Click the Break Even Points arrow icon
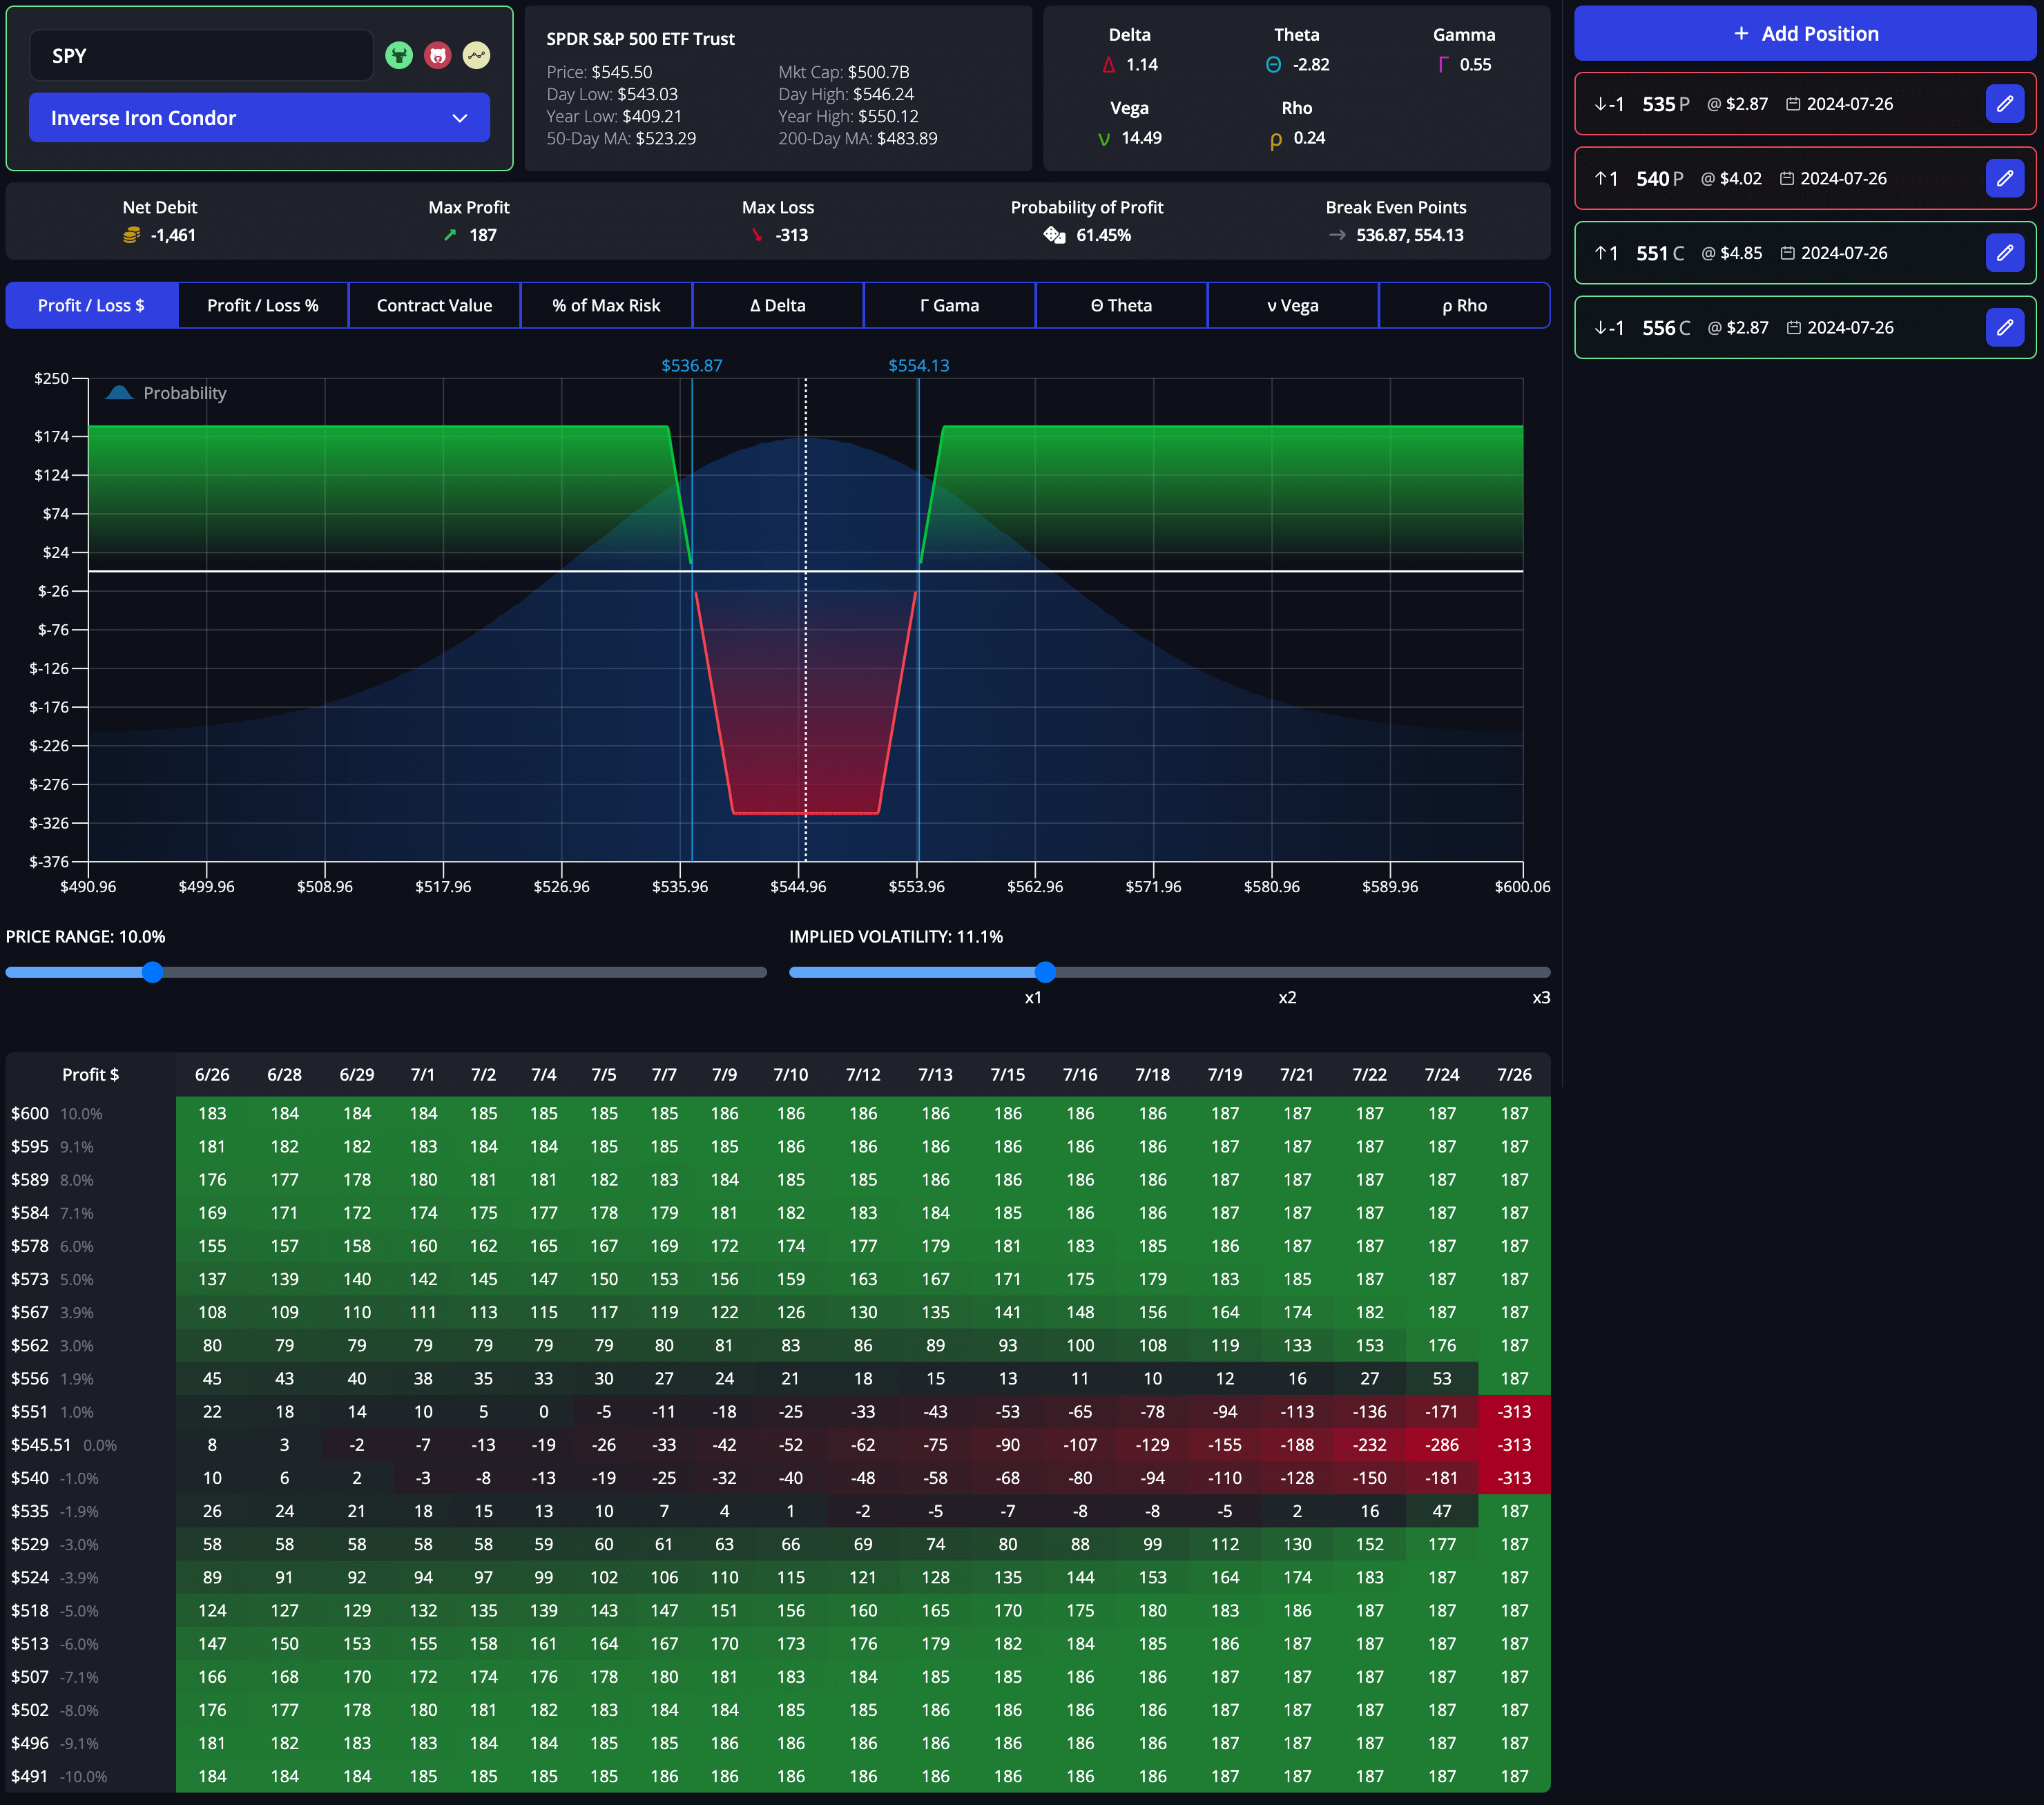The height and width of the screenshot is (1805, 2044). (1337, 235)
